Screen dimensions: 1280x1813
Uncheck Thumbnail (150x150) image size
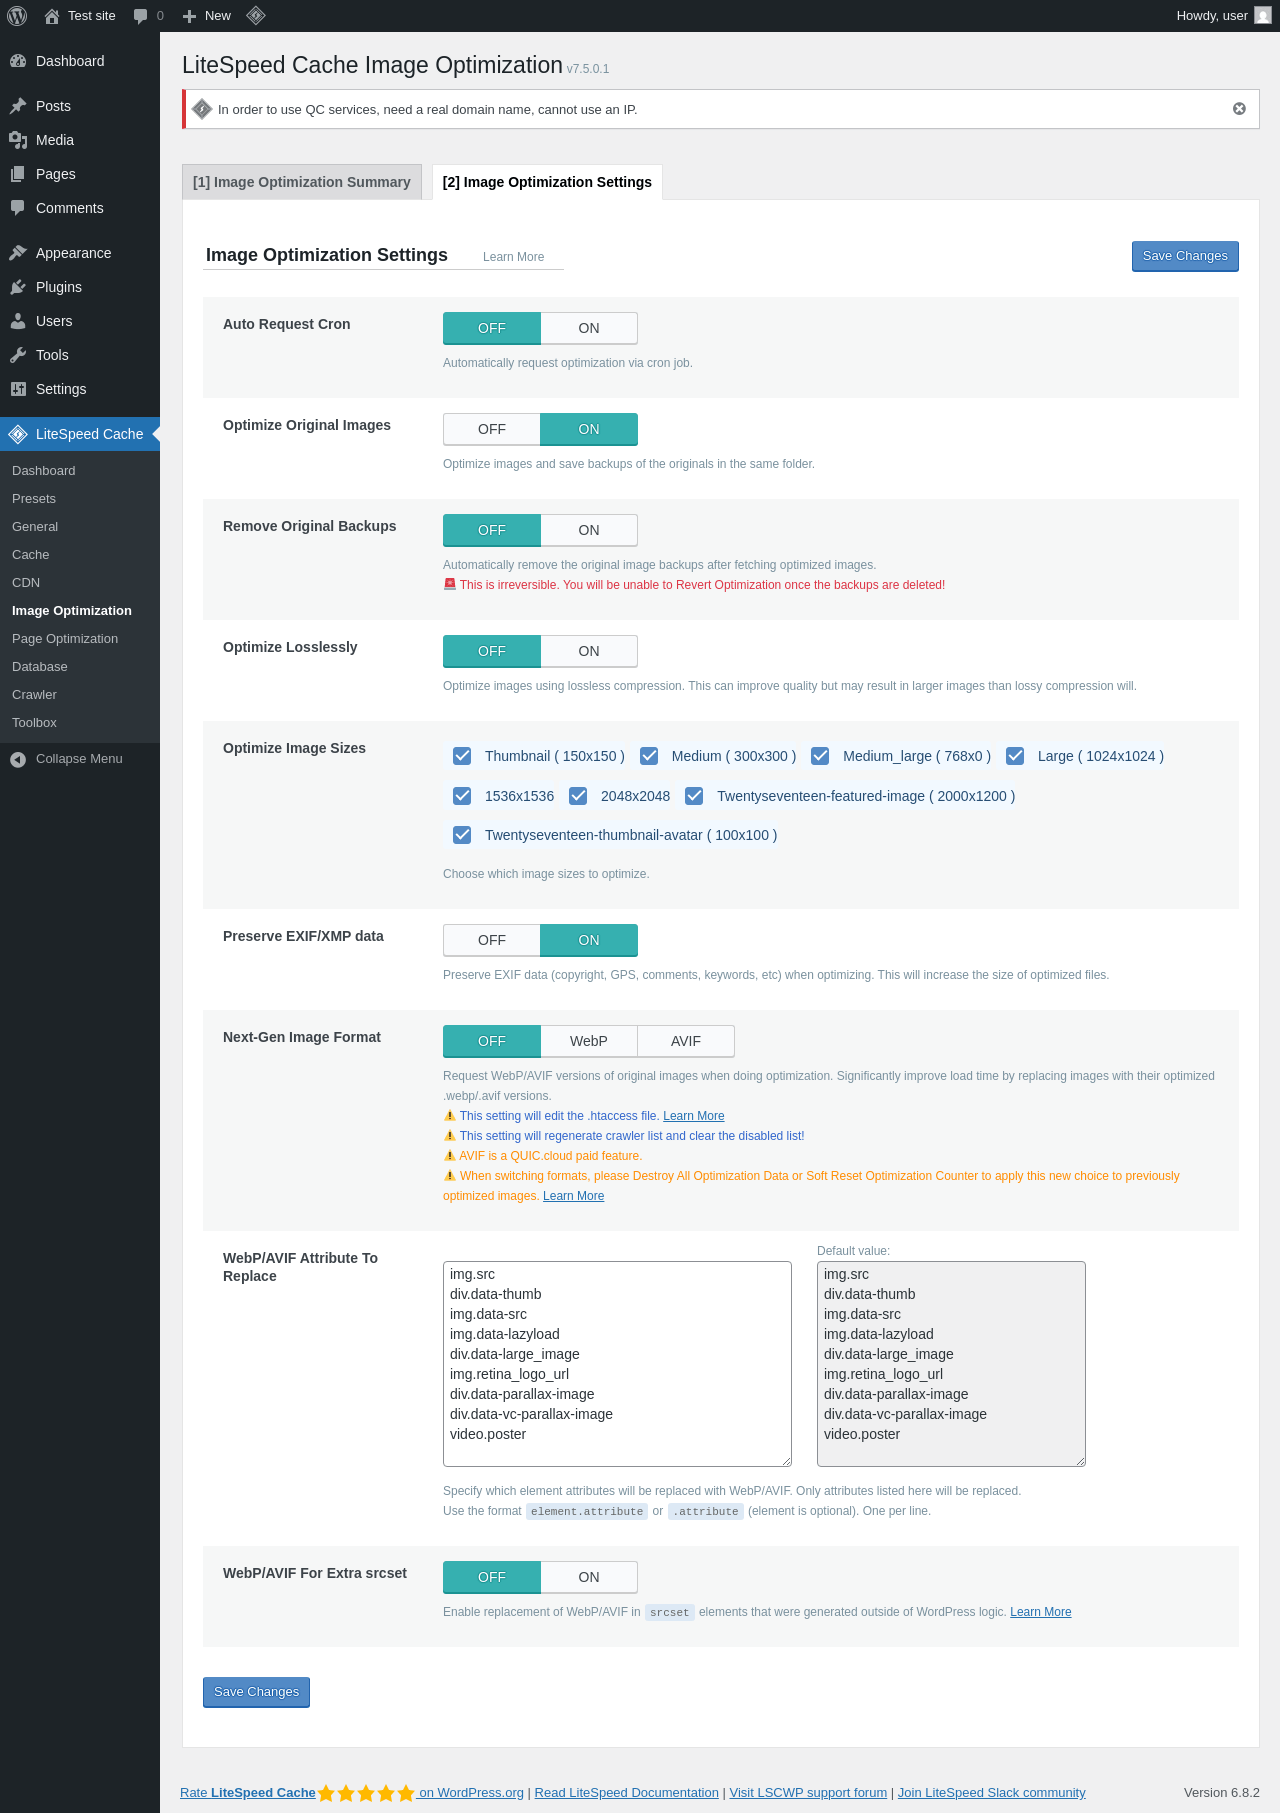point(462,756)
